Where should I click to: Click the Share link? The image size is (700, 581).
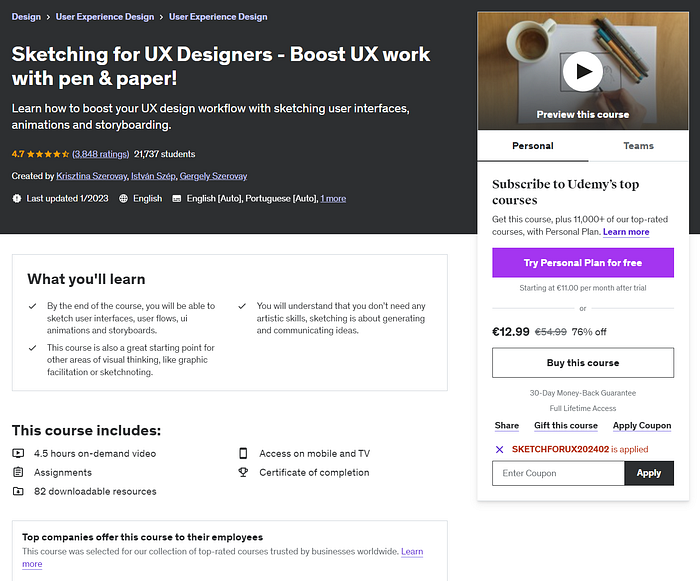[x=507, y=426]
